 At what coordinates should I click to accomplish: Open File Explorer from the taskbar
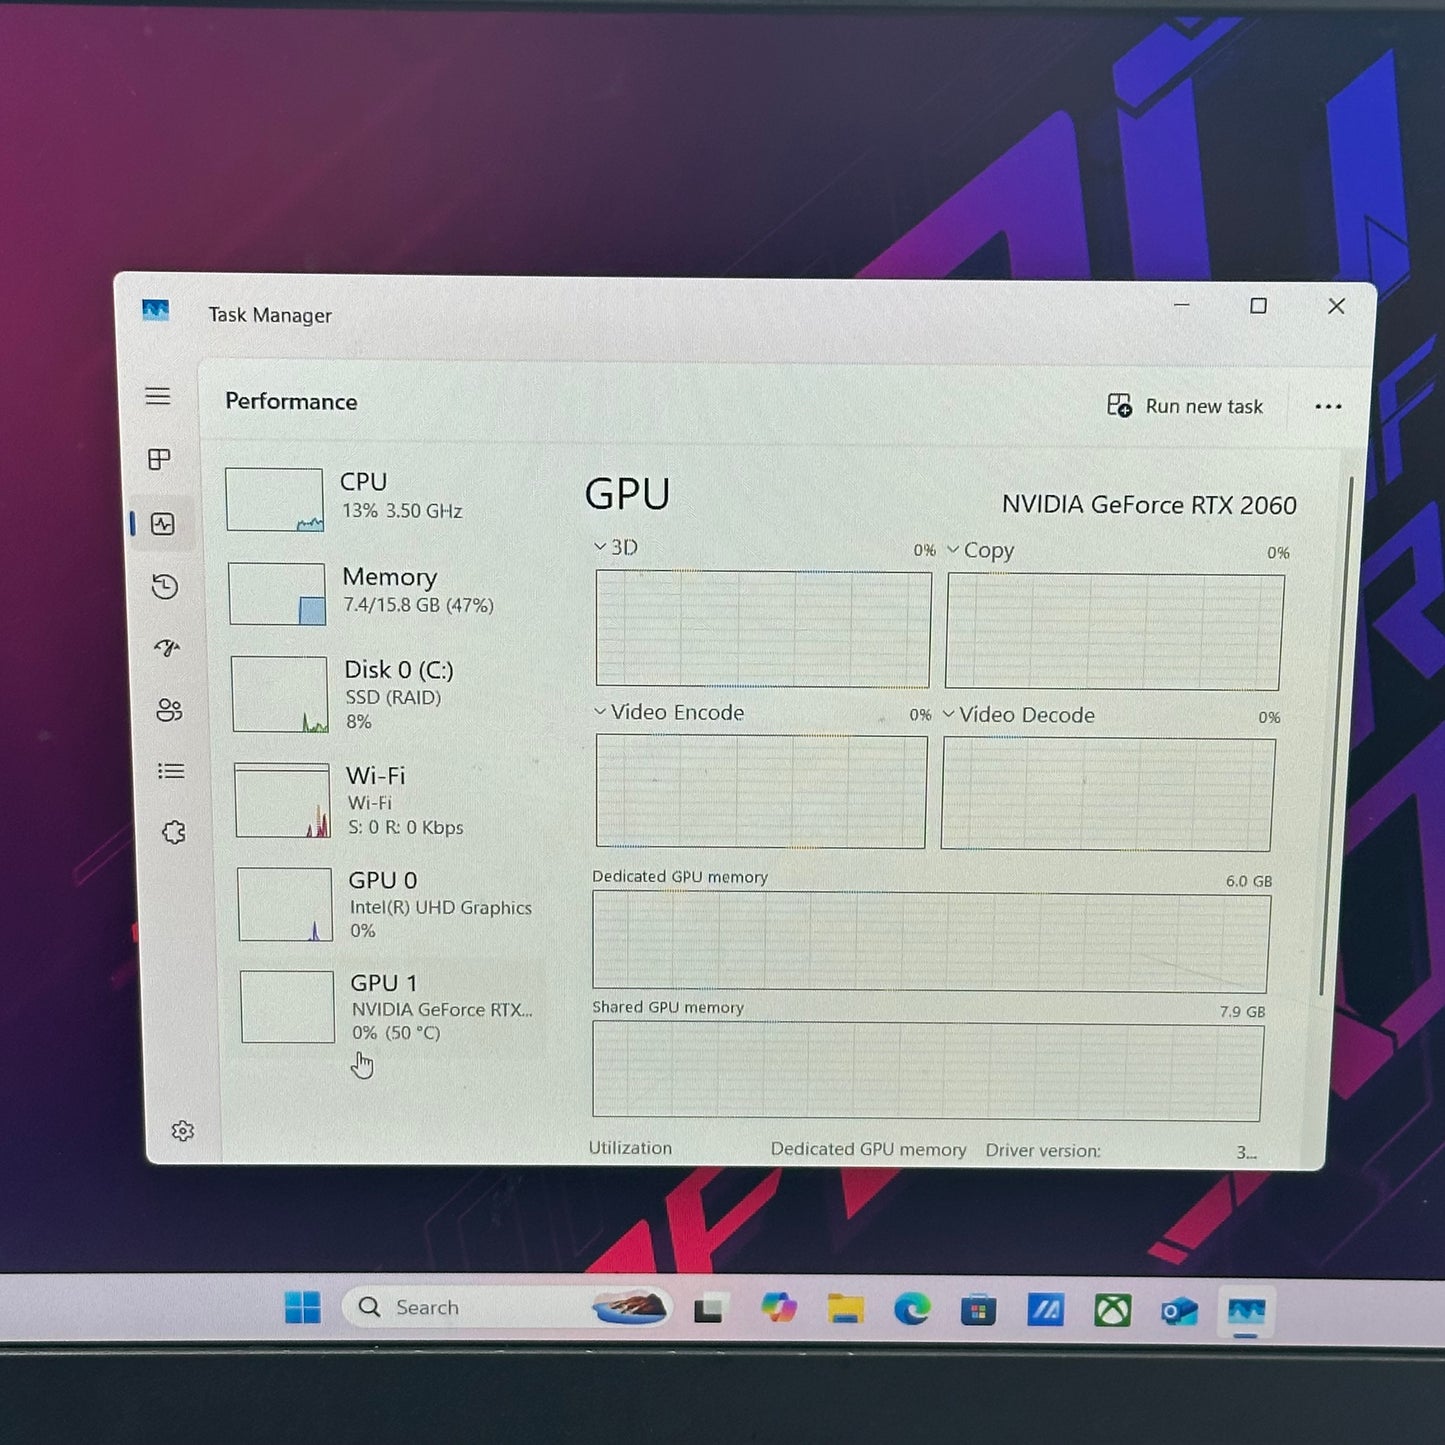(845, 1309)
